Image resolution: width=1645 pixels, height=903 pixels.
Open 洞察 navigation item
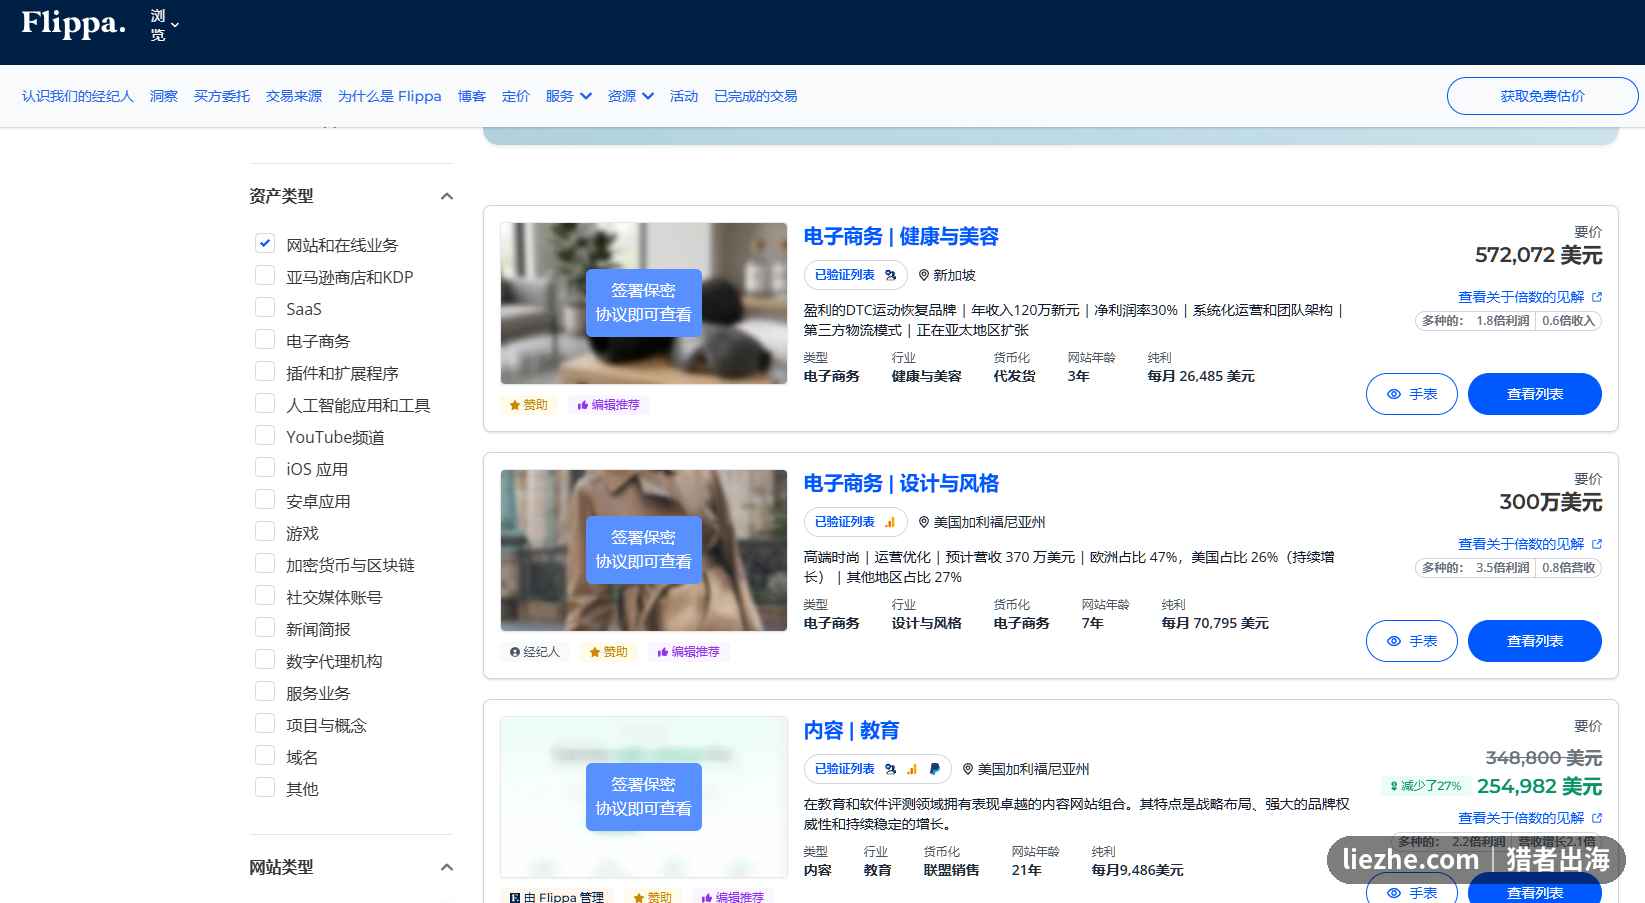[164, 96]
